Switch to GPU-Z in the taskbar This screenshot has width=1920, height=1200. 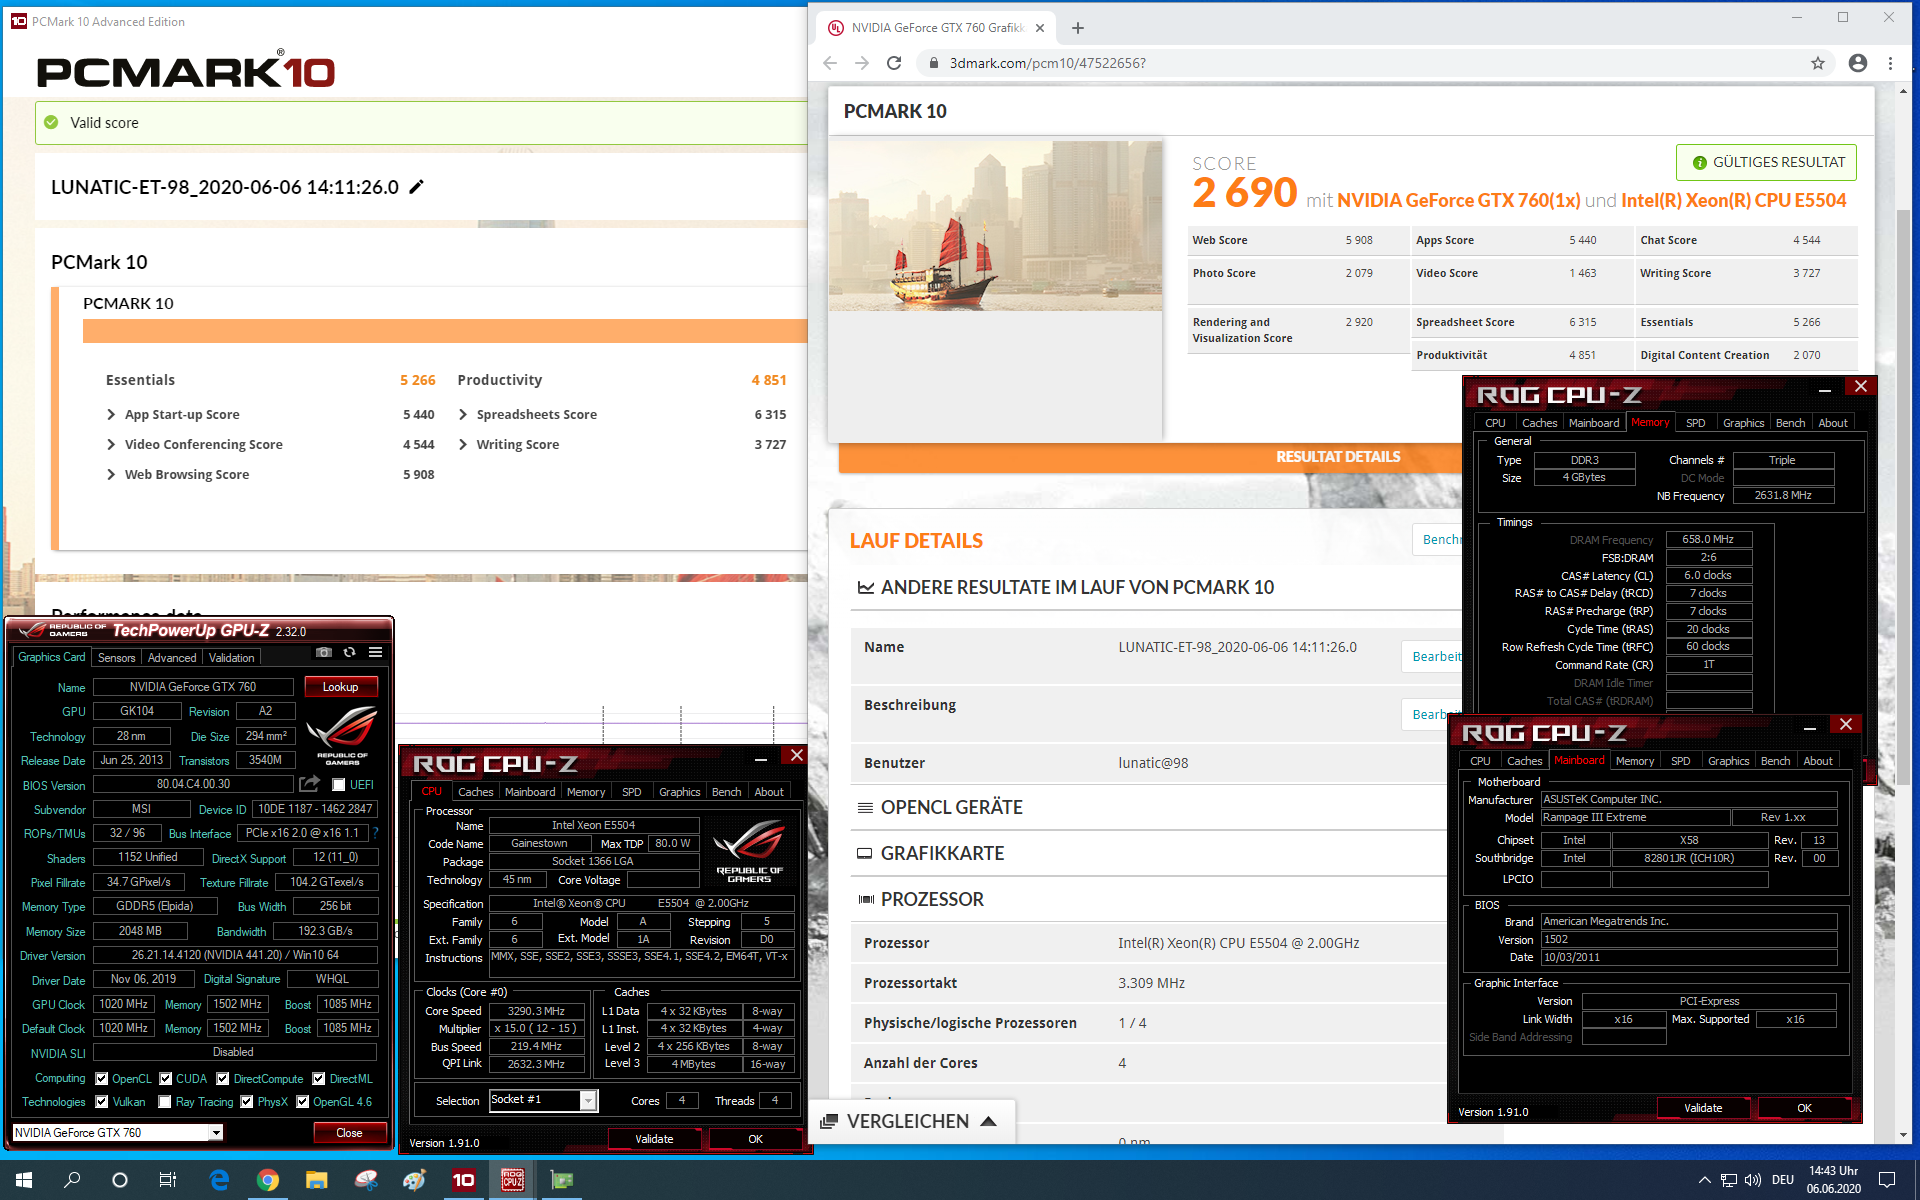point(561,1180)
